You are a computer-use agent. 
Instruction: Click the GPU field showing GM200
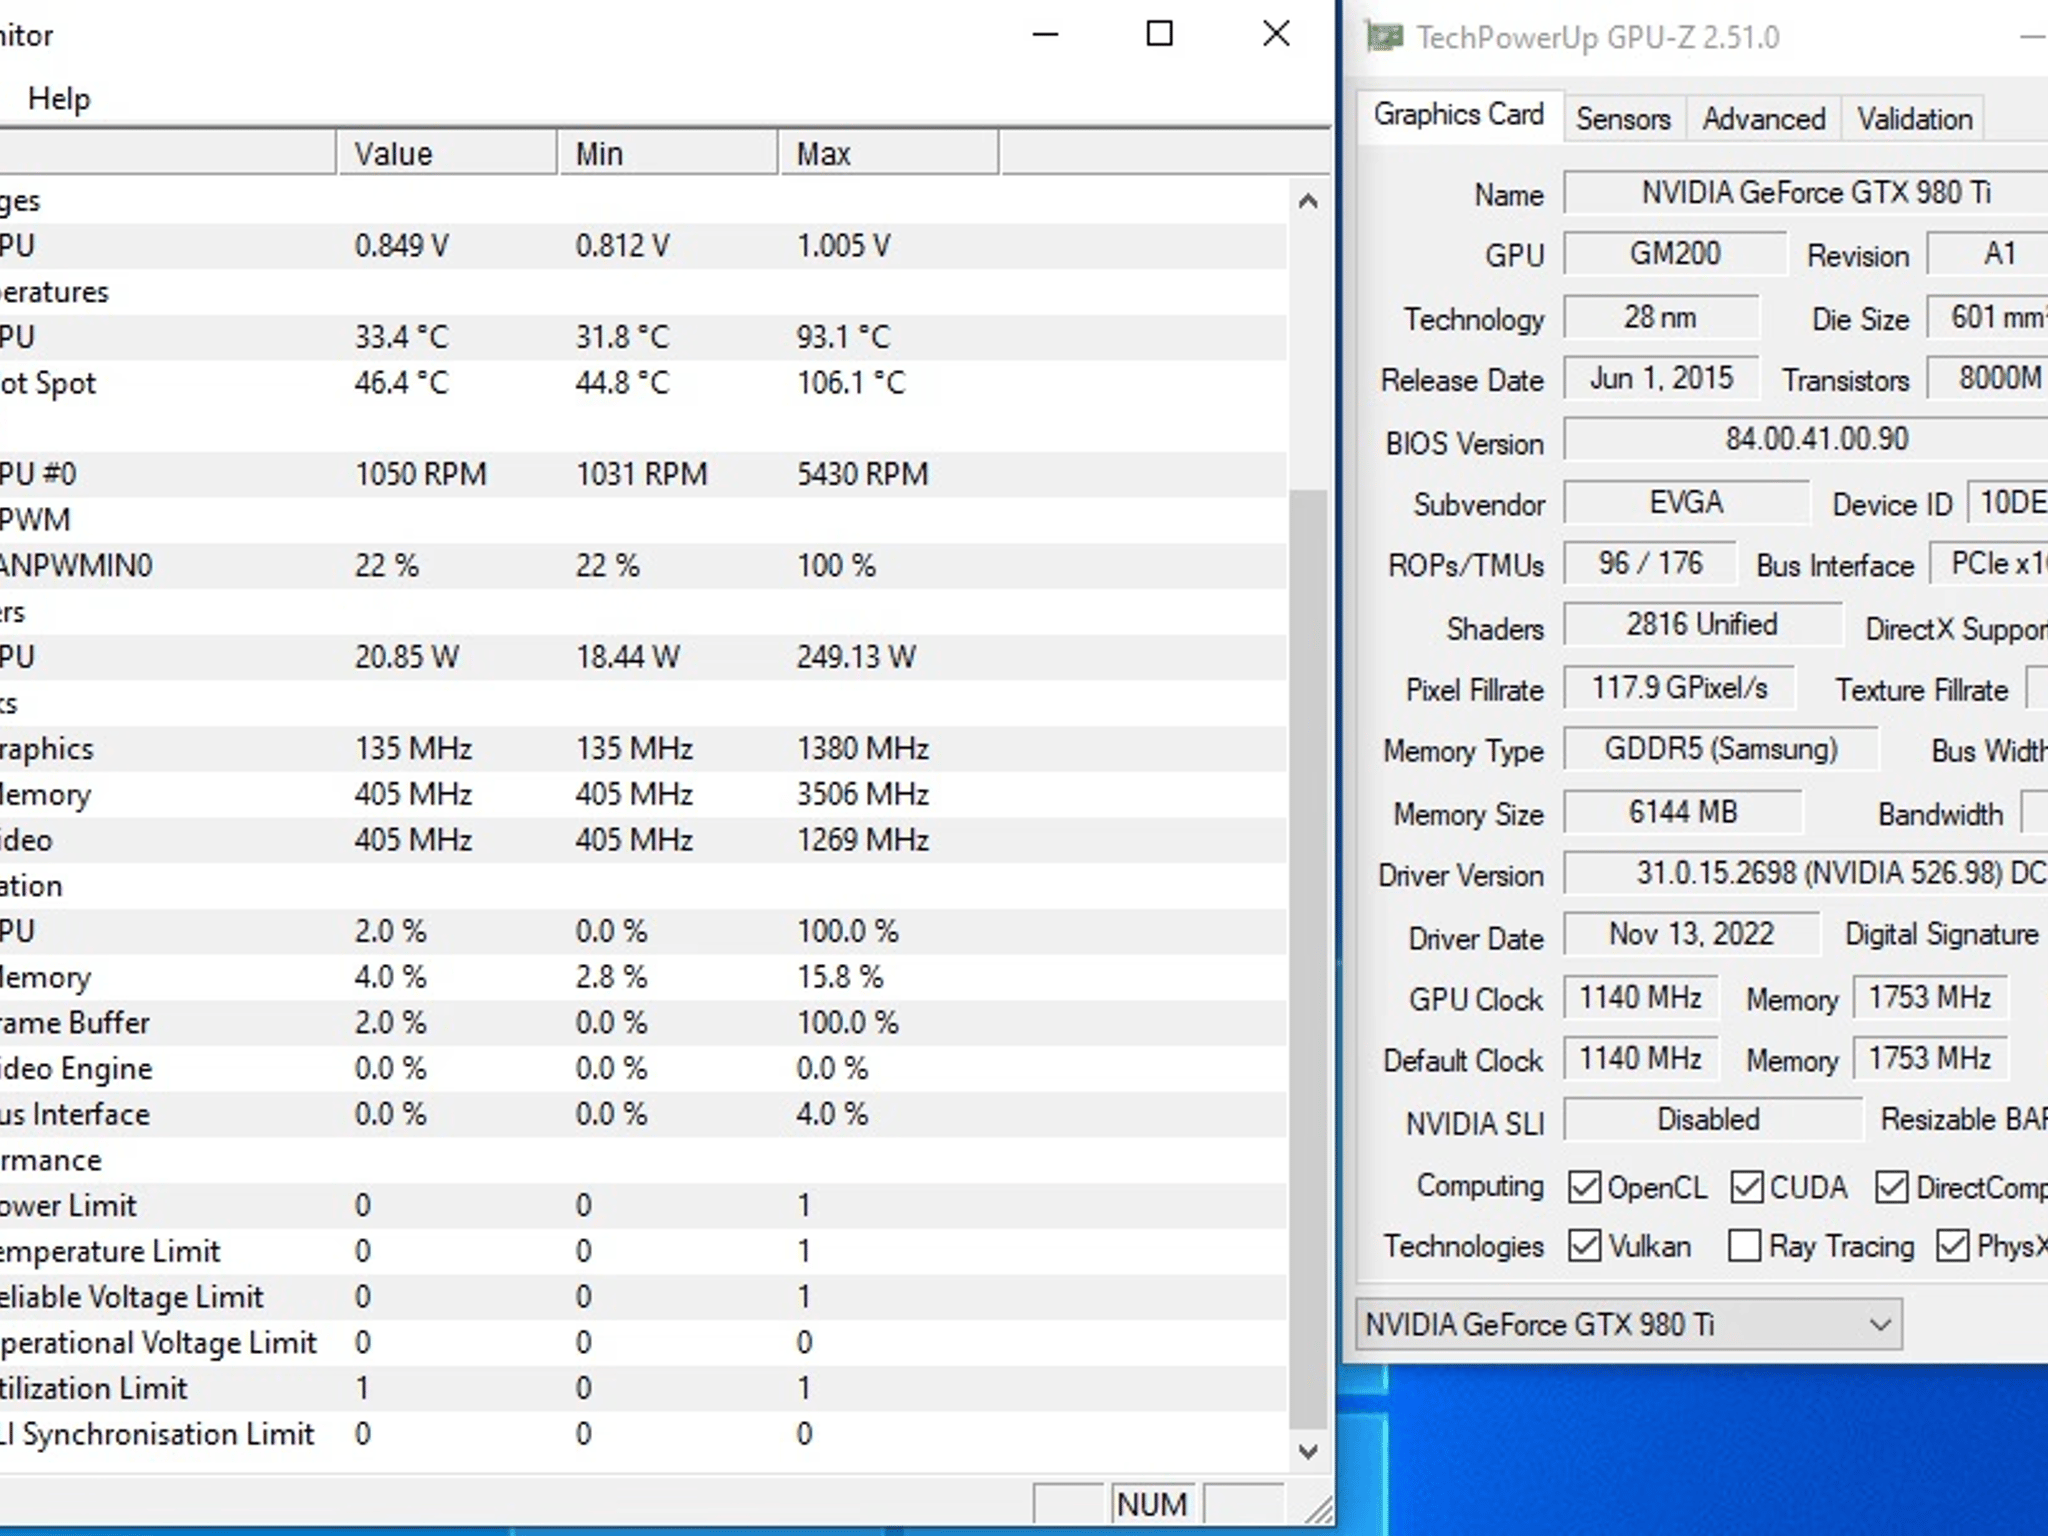(1675, 253)
